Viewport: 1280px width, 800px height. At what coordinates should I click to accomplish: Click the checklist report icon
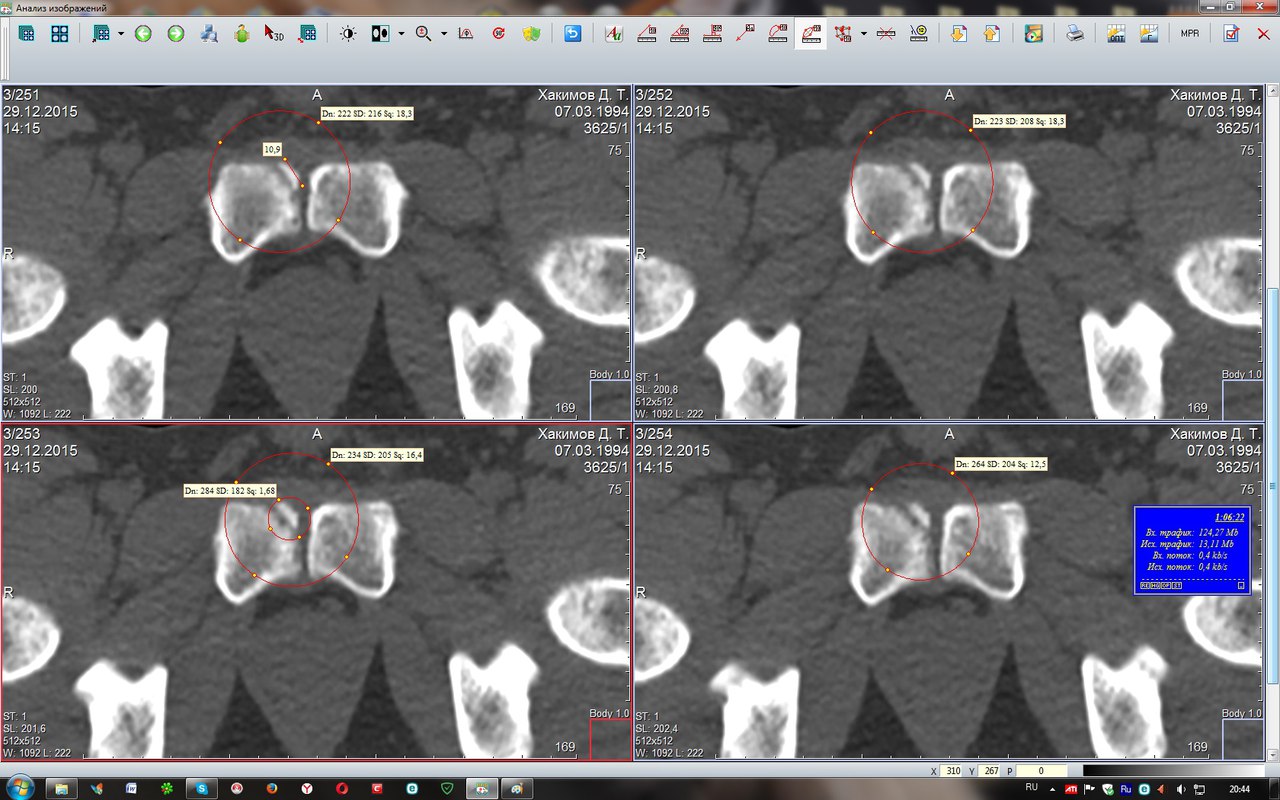click(1231, 33)
